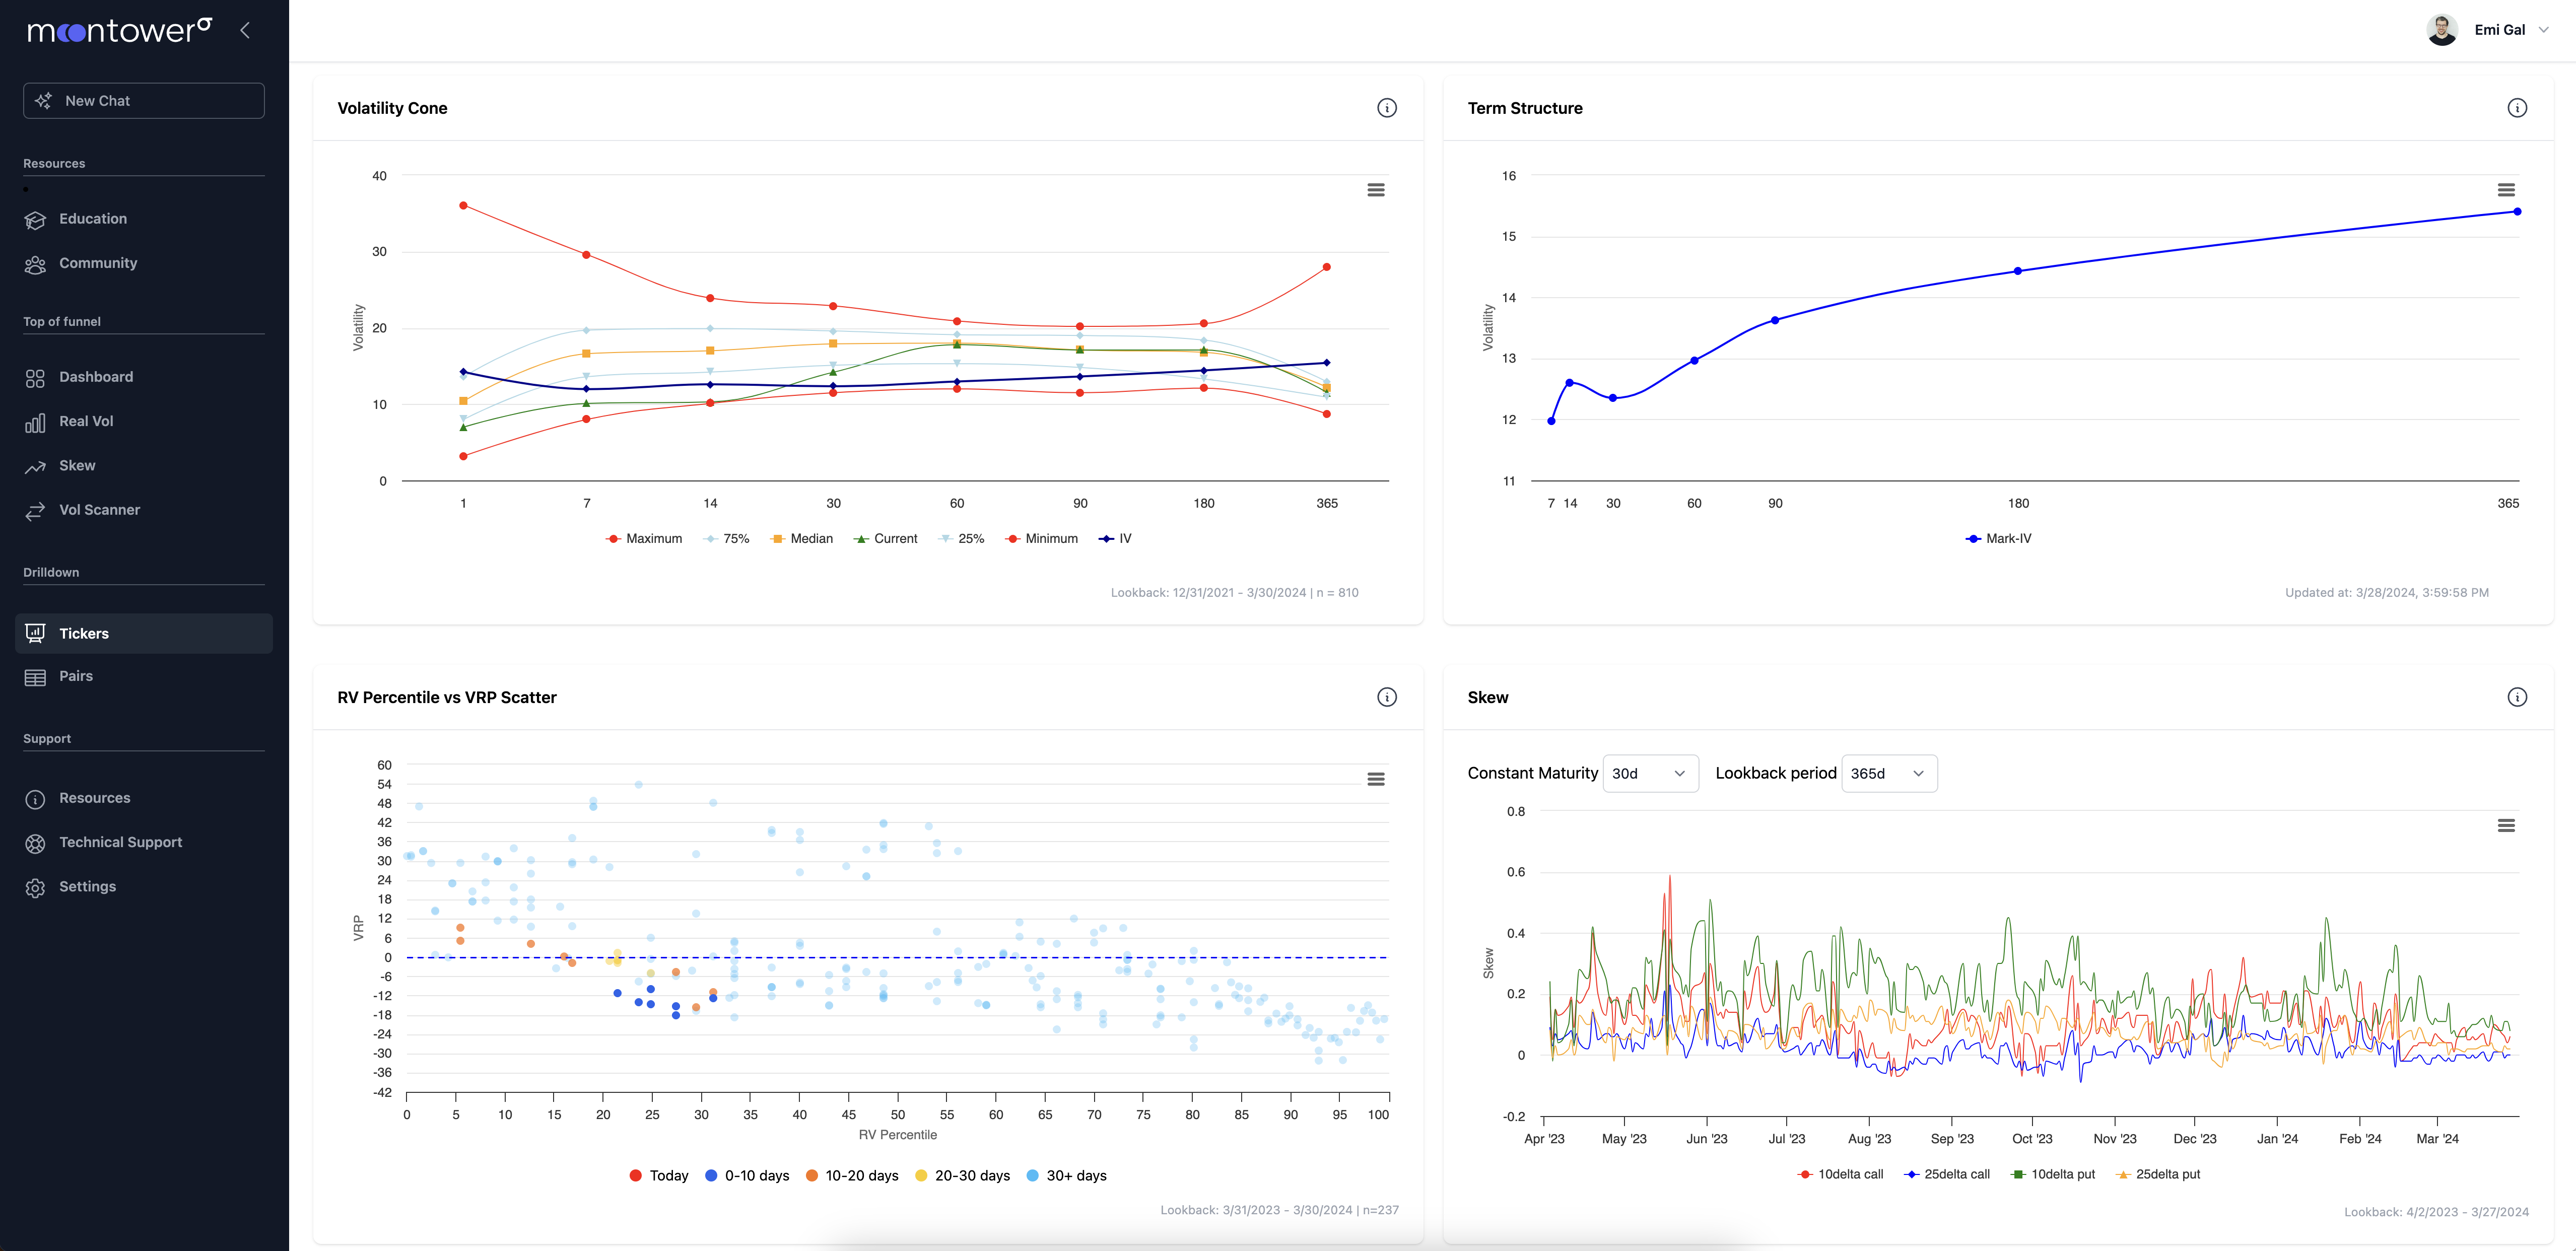2576x1251 pixels.
Task: Click the 365-day Mark-IV data point
Action: [x=2516, y=212]
